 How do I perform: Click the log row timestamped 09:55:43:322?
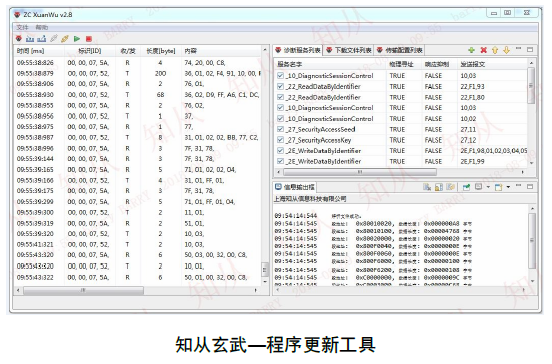click(x=138, y=277)
